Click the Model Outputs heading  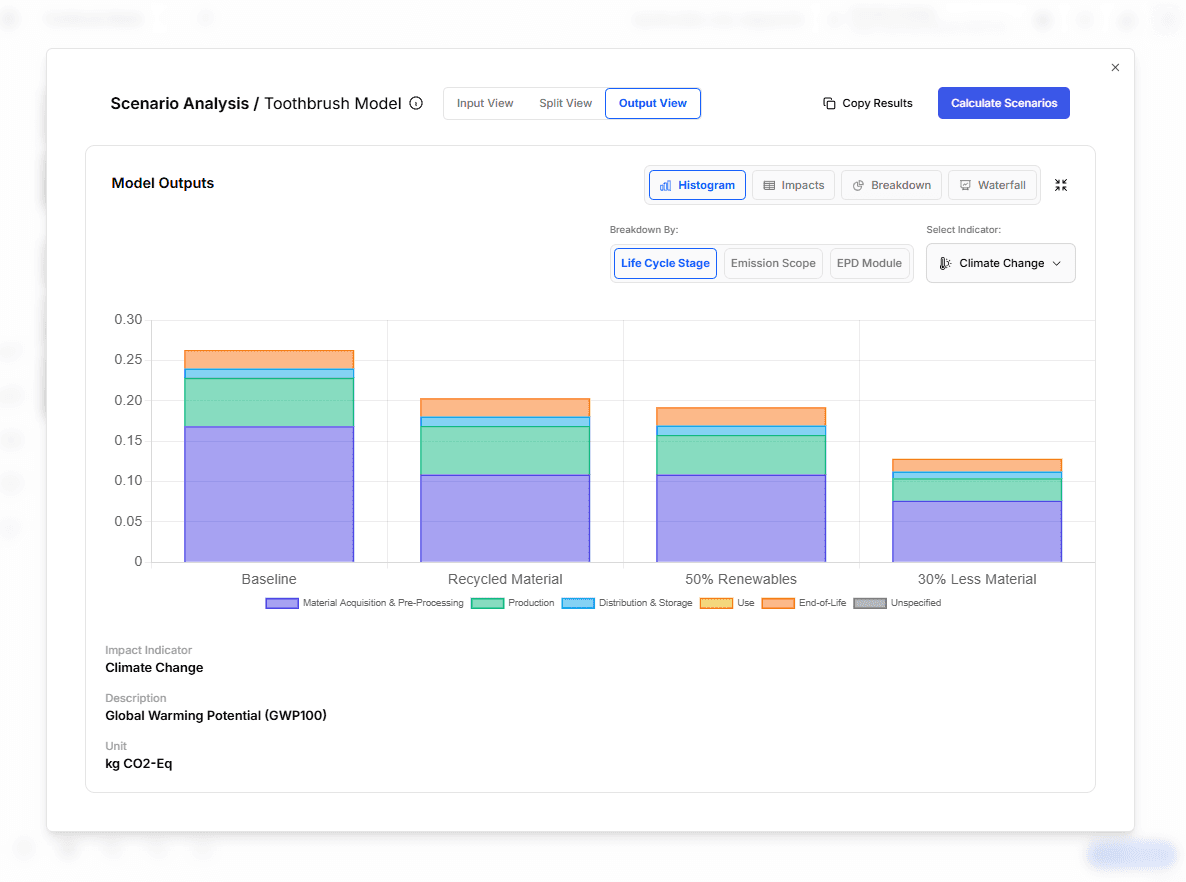click(x=163, y=183)
